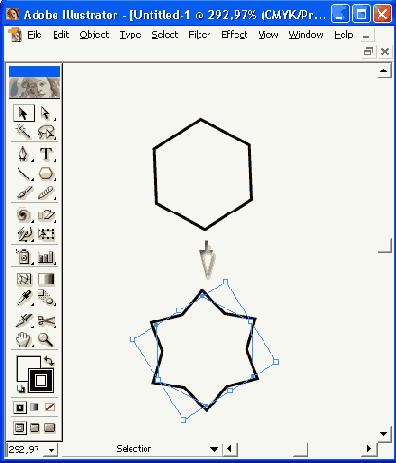Choose the Twist spiral tool
The image size is (396, 463).
pyautogui.click(x=23, y=215)
